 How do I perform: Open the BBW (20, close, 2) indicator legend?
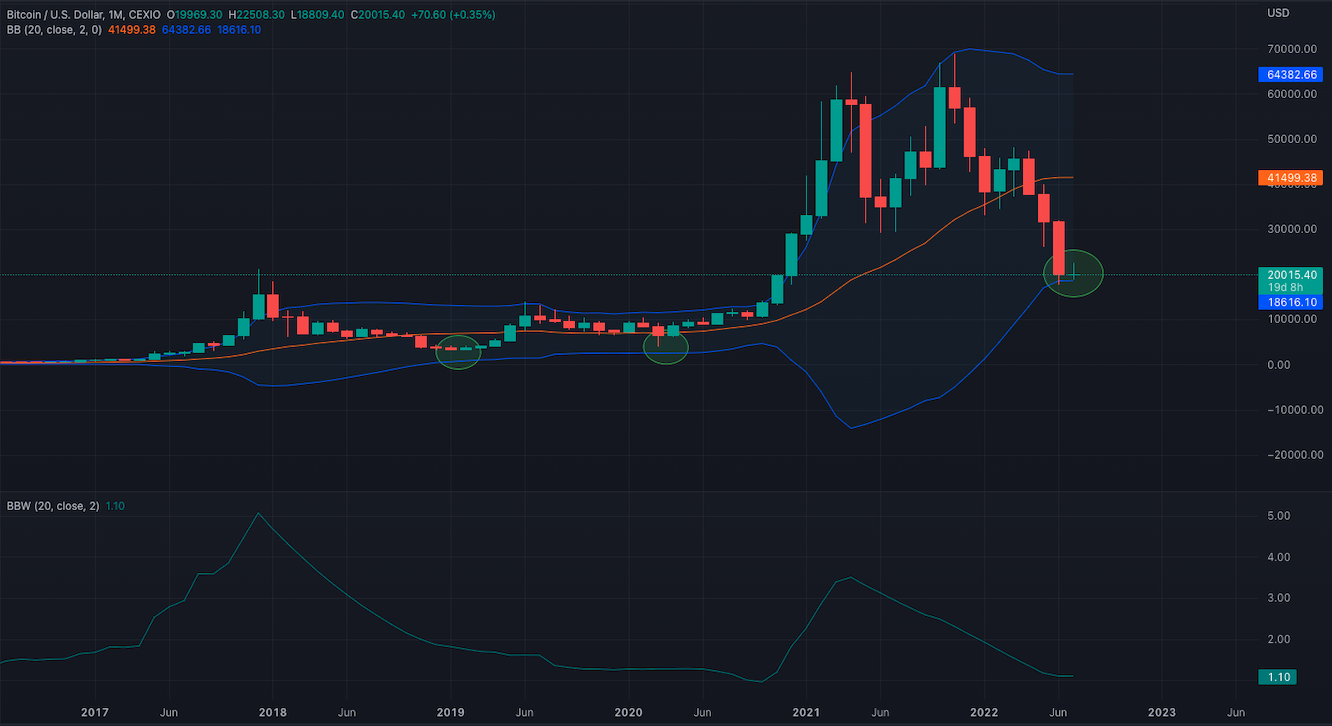point(52,506)
